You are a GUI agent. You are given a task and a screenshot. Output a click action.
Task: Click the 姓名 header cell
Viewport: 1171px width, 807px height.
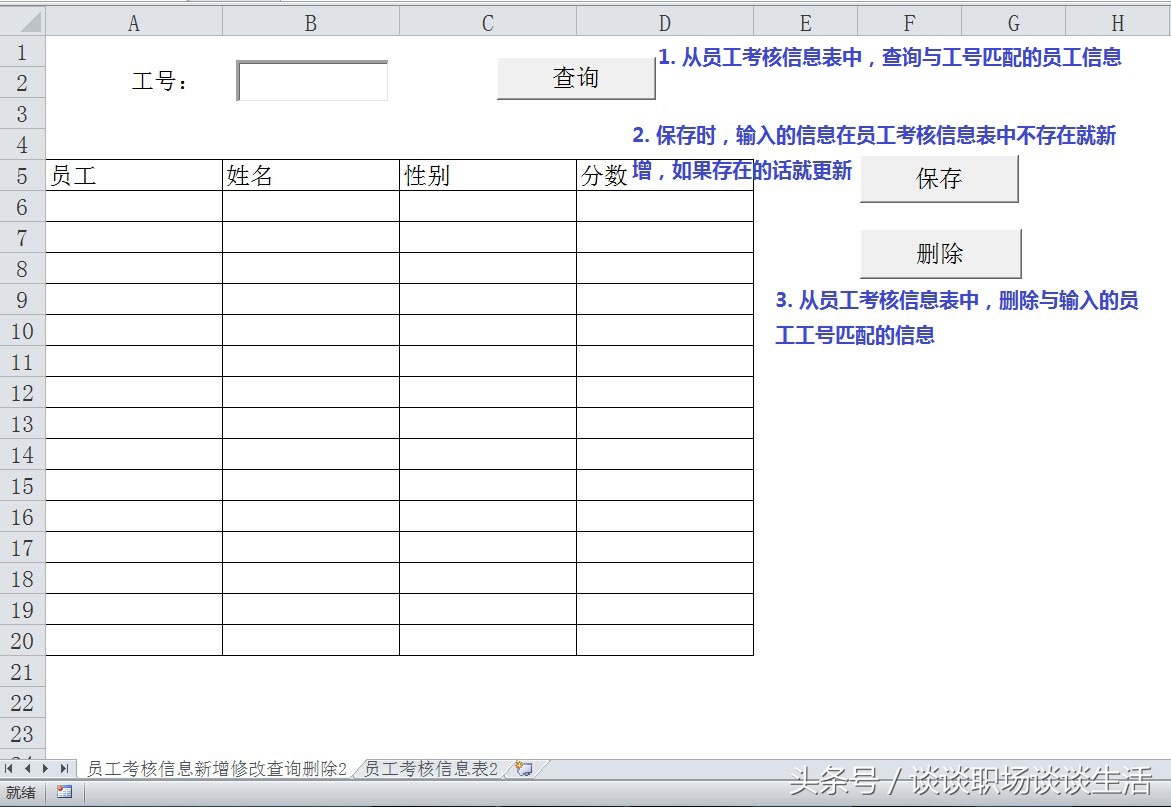(x=310, y=175)
